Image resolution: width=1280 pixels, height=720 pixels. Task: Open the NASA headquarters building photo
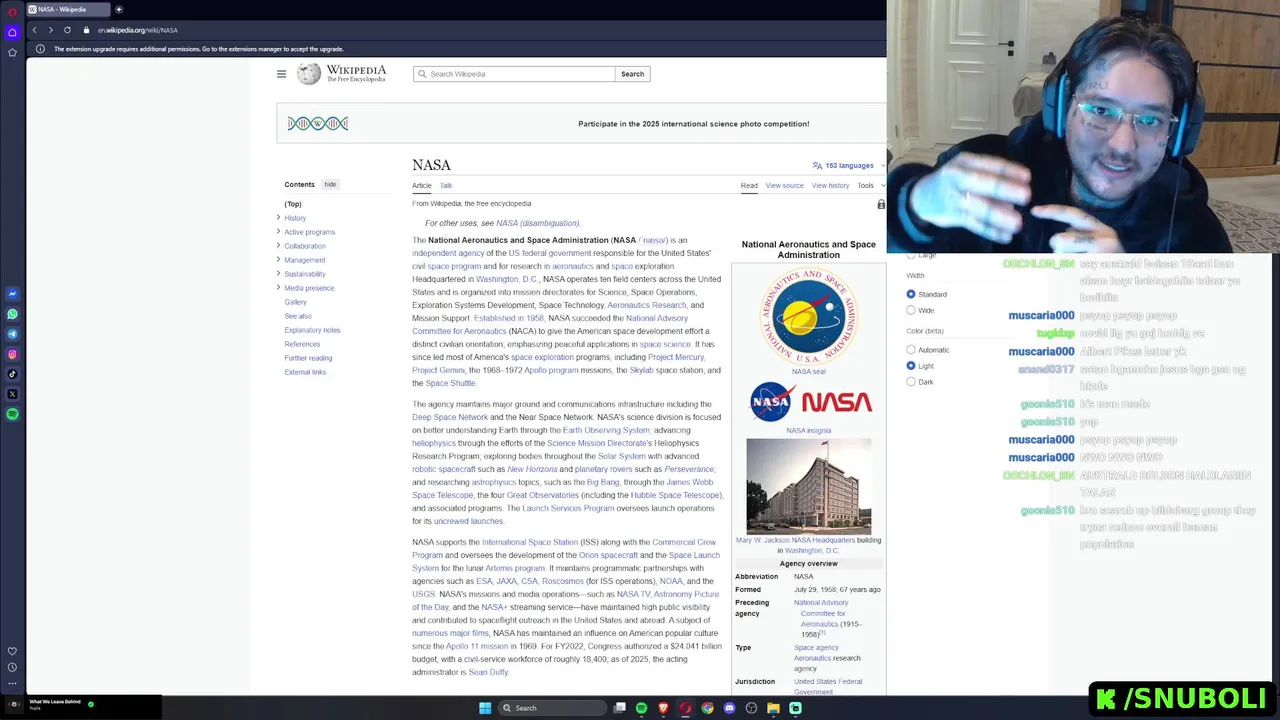pyautogui.click(x=808, y=486)
